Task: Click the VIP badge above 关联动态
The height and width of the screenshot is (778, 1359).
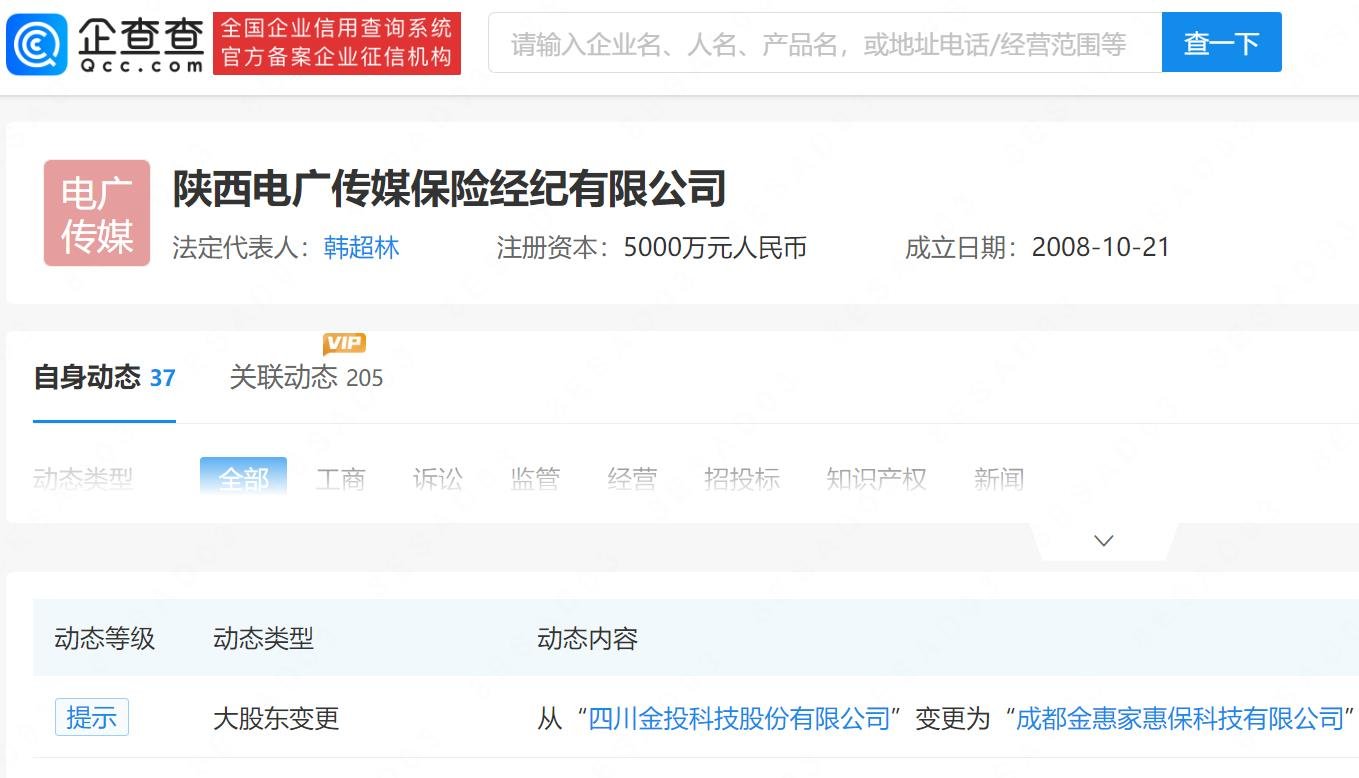Action: (x=344, y=344)
